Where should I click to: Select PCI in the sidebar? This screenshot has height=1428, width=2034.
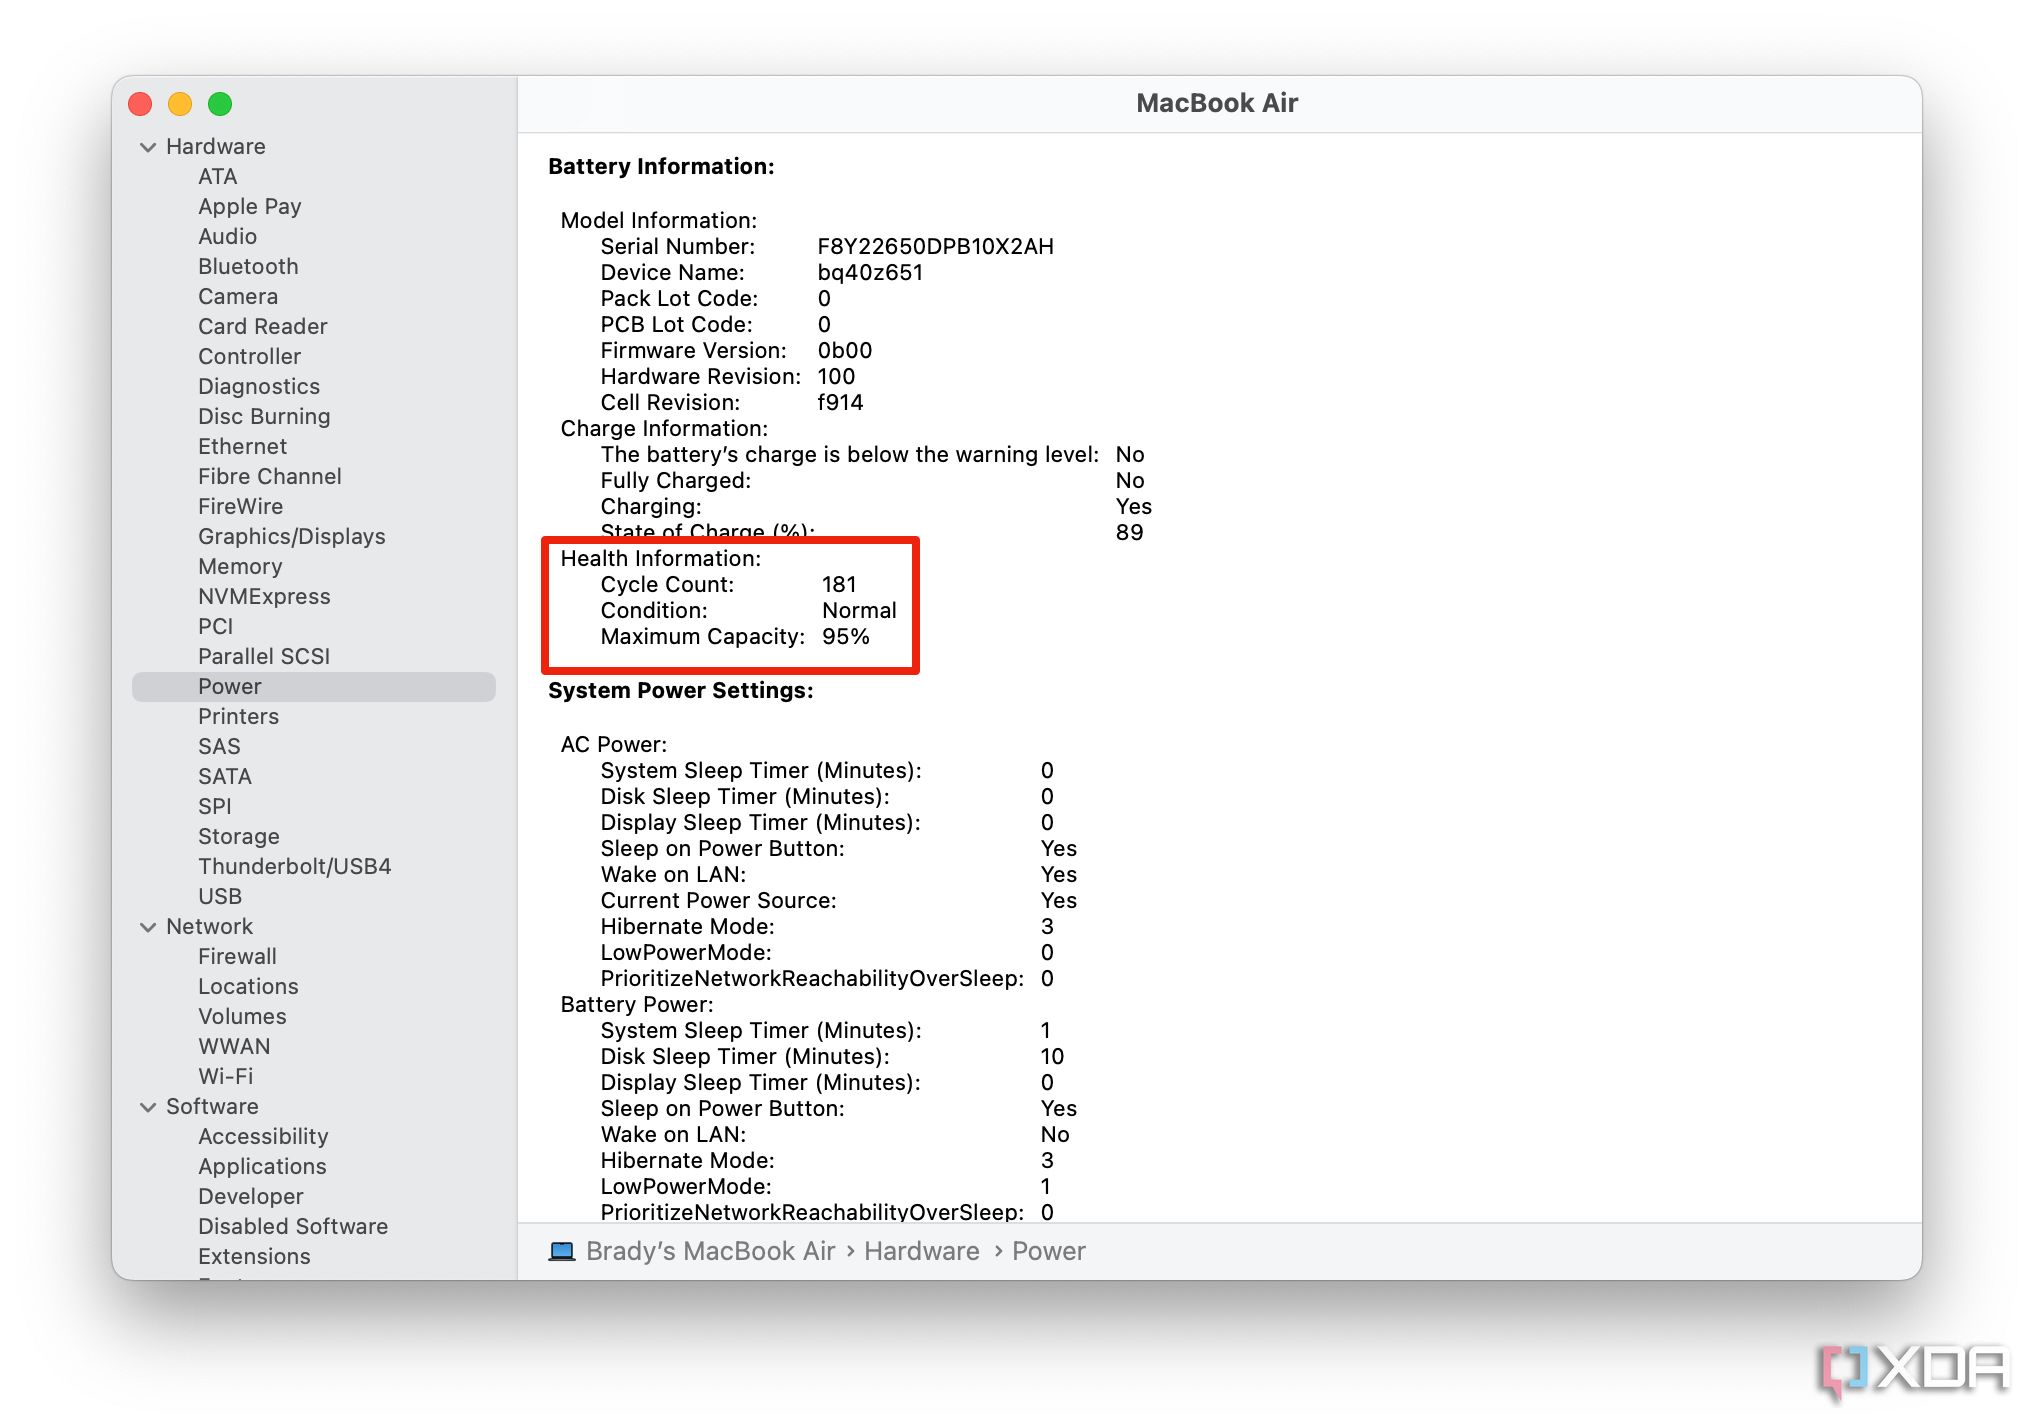click(x=215, y=627)
